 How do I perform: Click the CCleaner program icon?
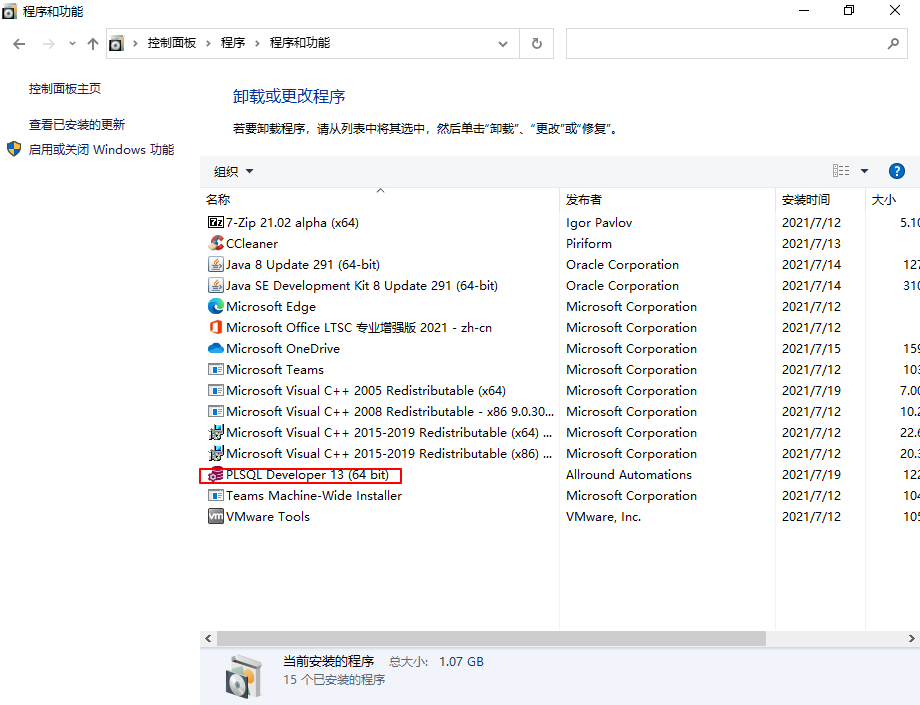coord(216,243)
